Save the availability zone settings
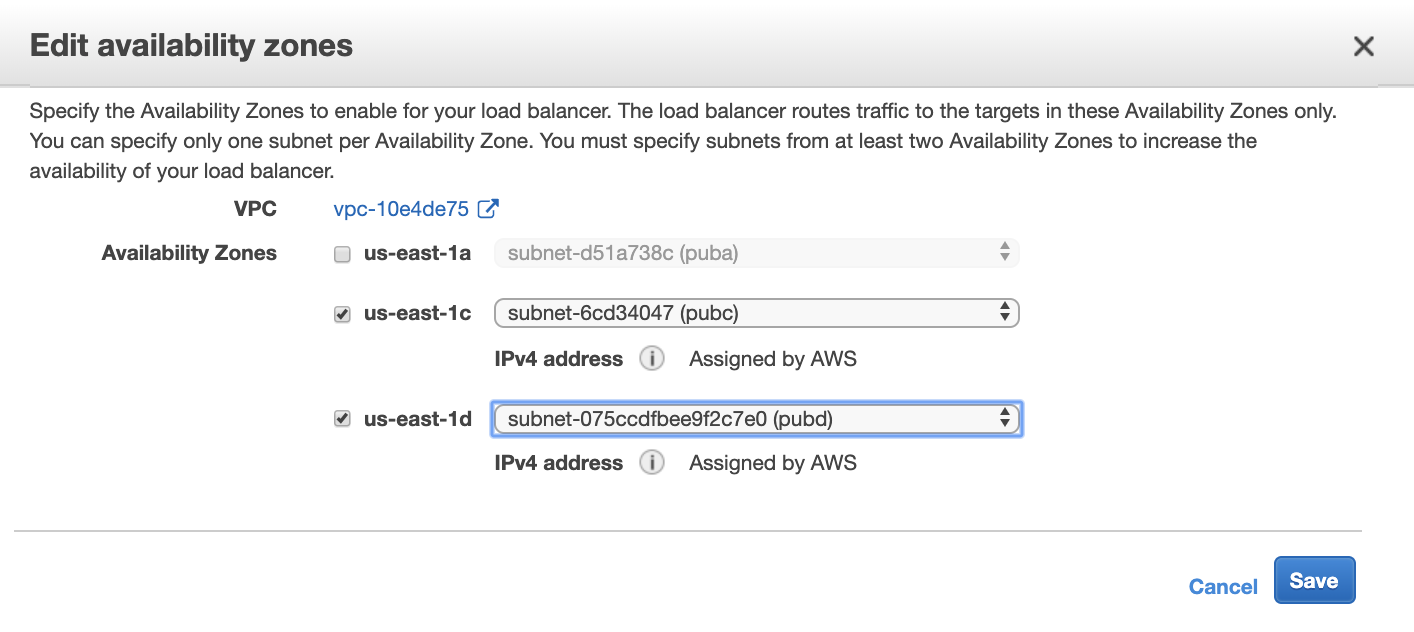This screenshot has height=632, width=1414. click(1314, 580)
